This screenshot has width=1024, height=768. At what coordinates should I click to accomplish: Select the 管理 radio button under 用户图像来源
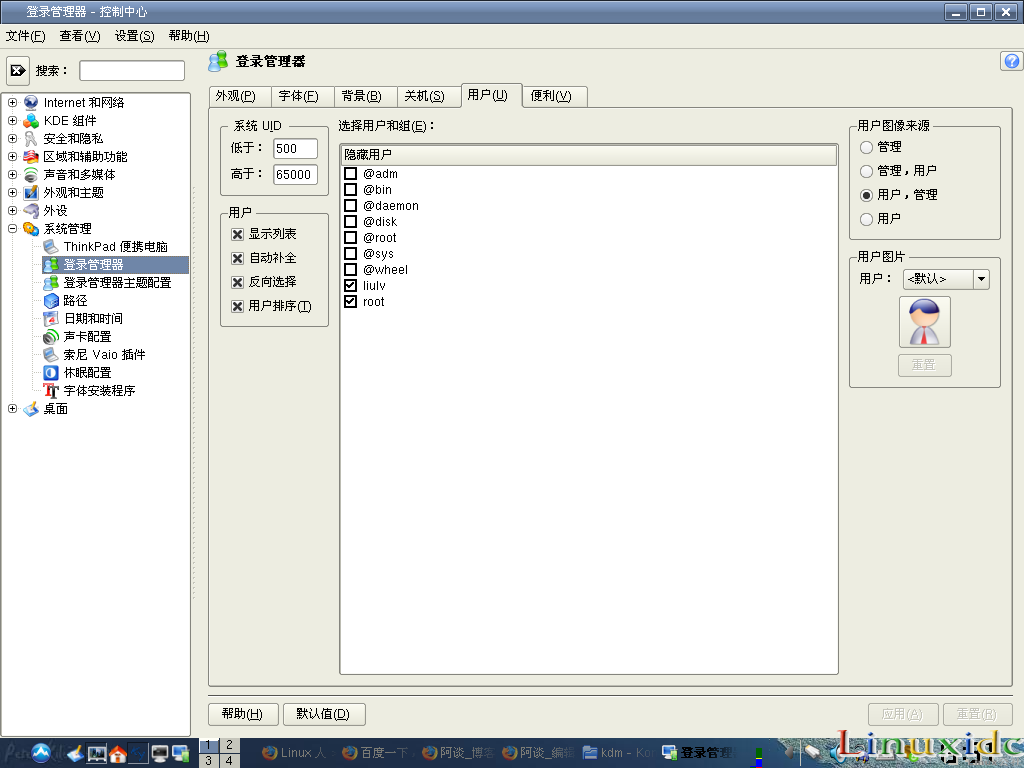(865, 147)
